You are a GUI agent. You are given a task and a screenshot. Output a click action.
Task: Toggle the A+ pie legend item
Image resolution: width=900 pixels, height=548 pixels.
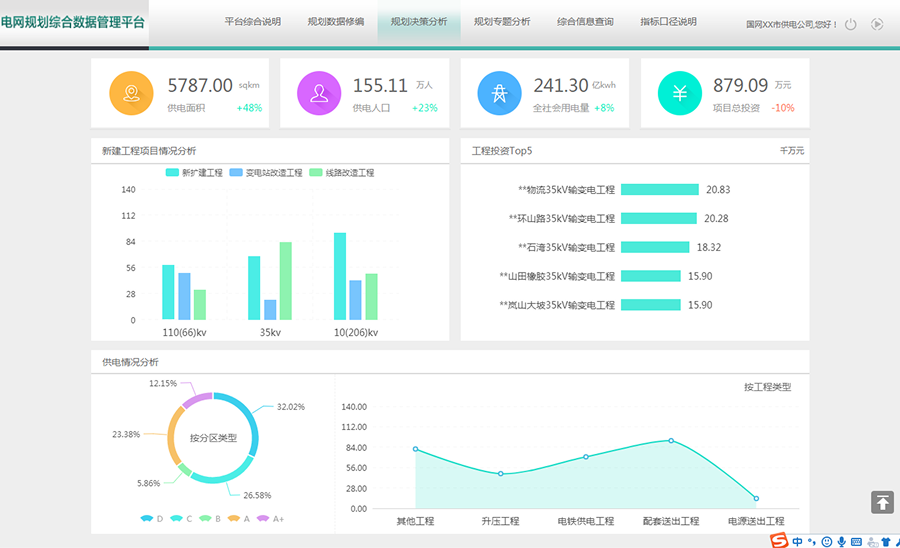pyautogui.click(x=270, y=519)
